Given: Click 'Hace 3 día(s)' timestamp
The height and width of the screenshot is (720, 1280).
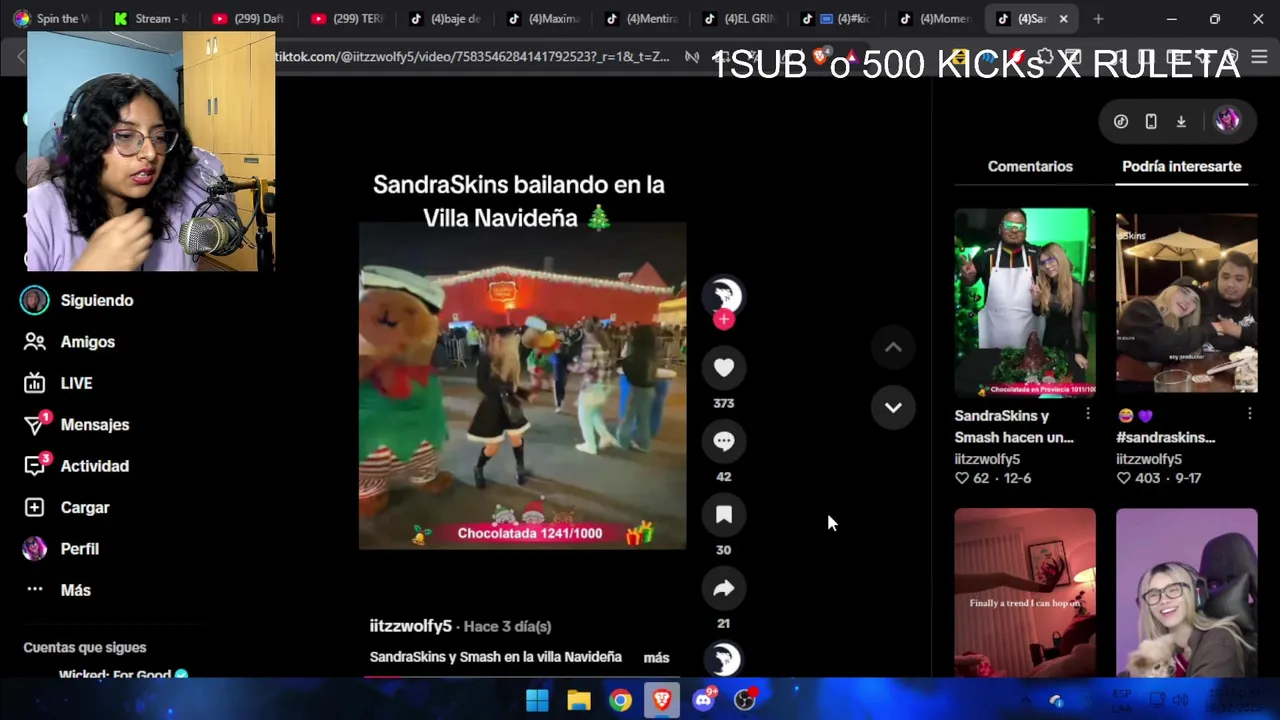Looking at the screenshot, I should pos(507,626).
